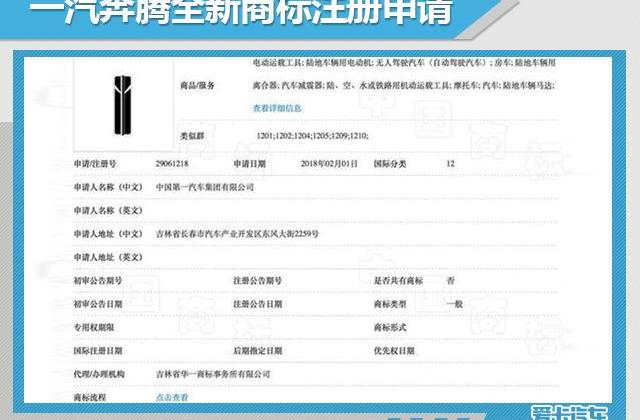Click the 代理/办理机构 label

click(x=99, y=374)
